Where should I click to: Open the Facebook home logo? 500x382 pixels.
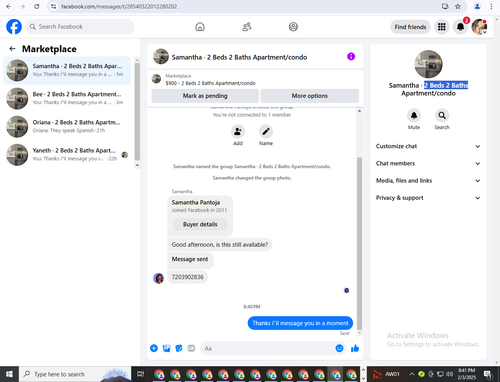(x=14, y=27)
